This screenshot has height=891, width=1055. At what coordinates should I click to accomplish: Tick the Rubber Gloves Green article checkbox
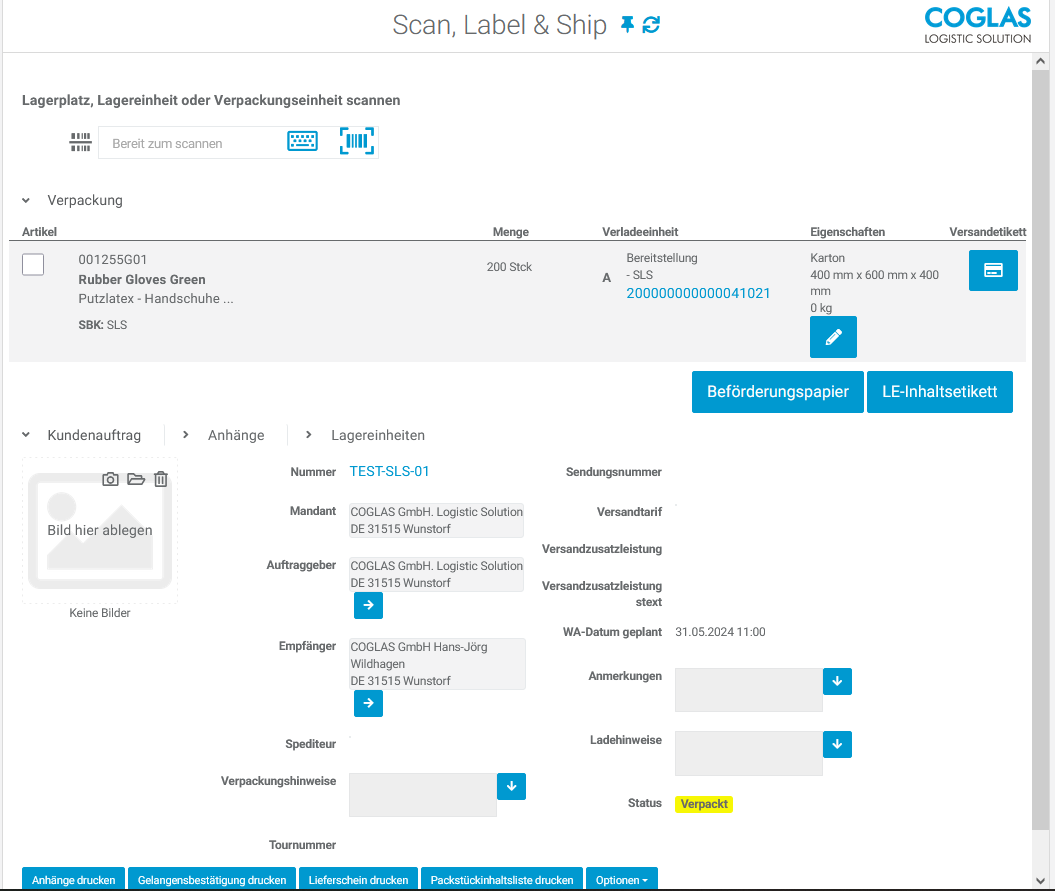(33, 265)
